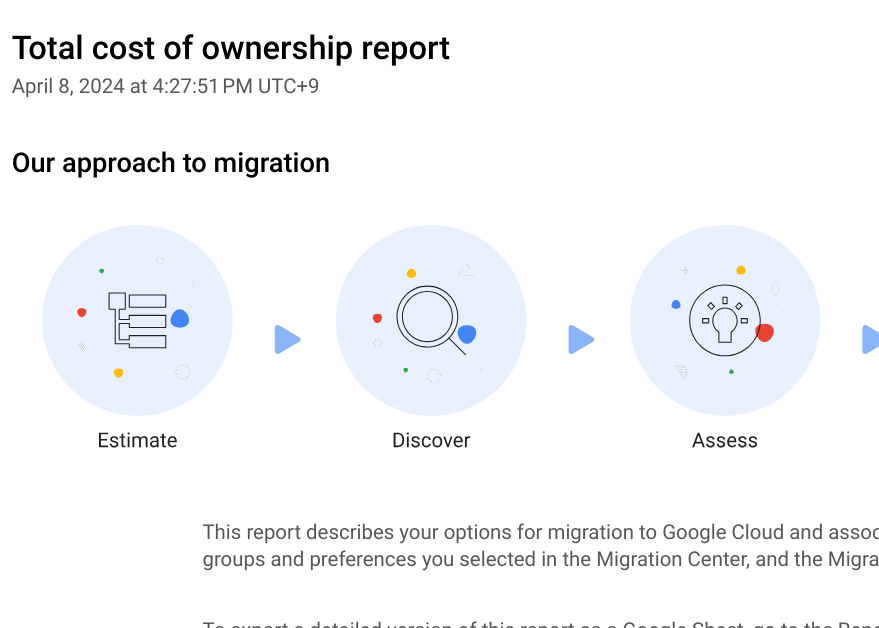Click the 'Assess' label
The image size is (879, 628).
(725, 440)
